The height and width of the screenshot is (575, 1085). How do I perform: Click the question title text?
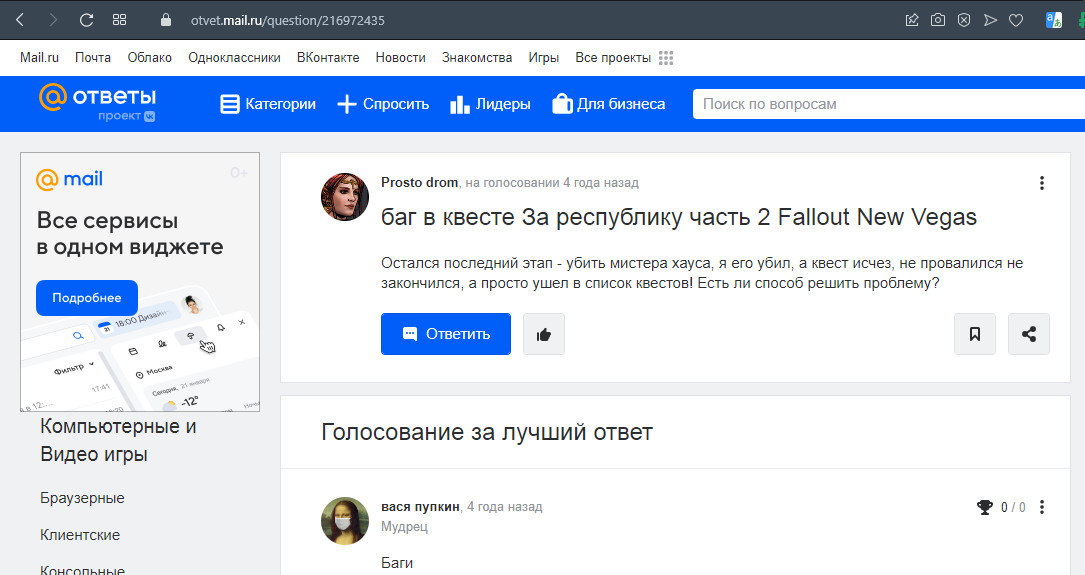pyautogui.click(x=679, y=217)
